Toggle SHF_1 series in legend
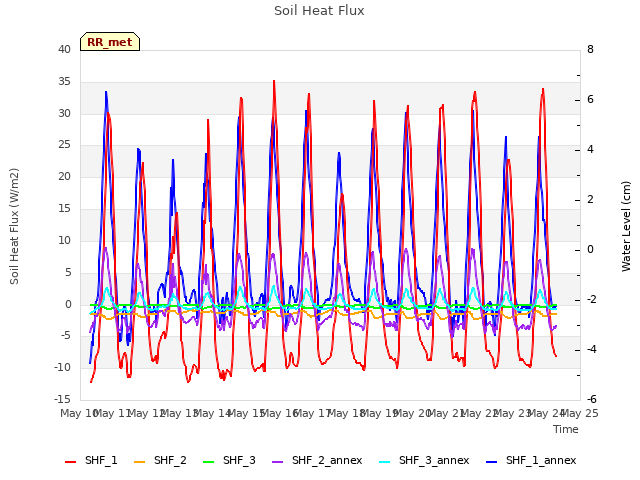The image size is (640, 480). (91, 461)
